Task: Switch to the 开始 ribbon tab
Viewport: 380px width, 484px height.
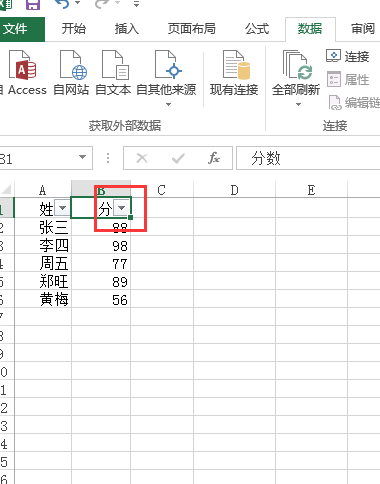Action: pyautogui.click(x=74, y=29)
